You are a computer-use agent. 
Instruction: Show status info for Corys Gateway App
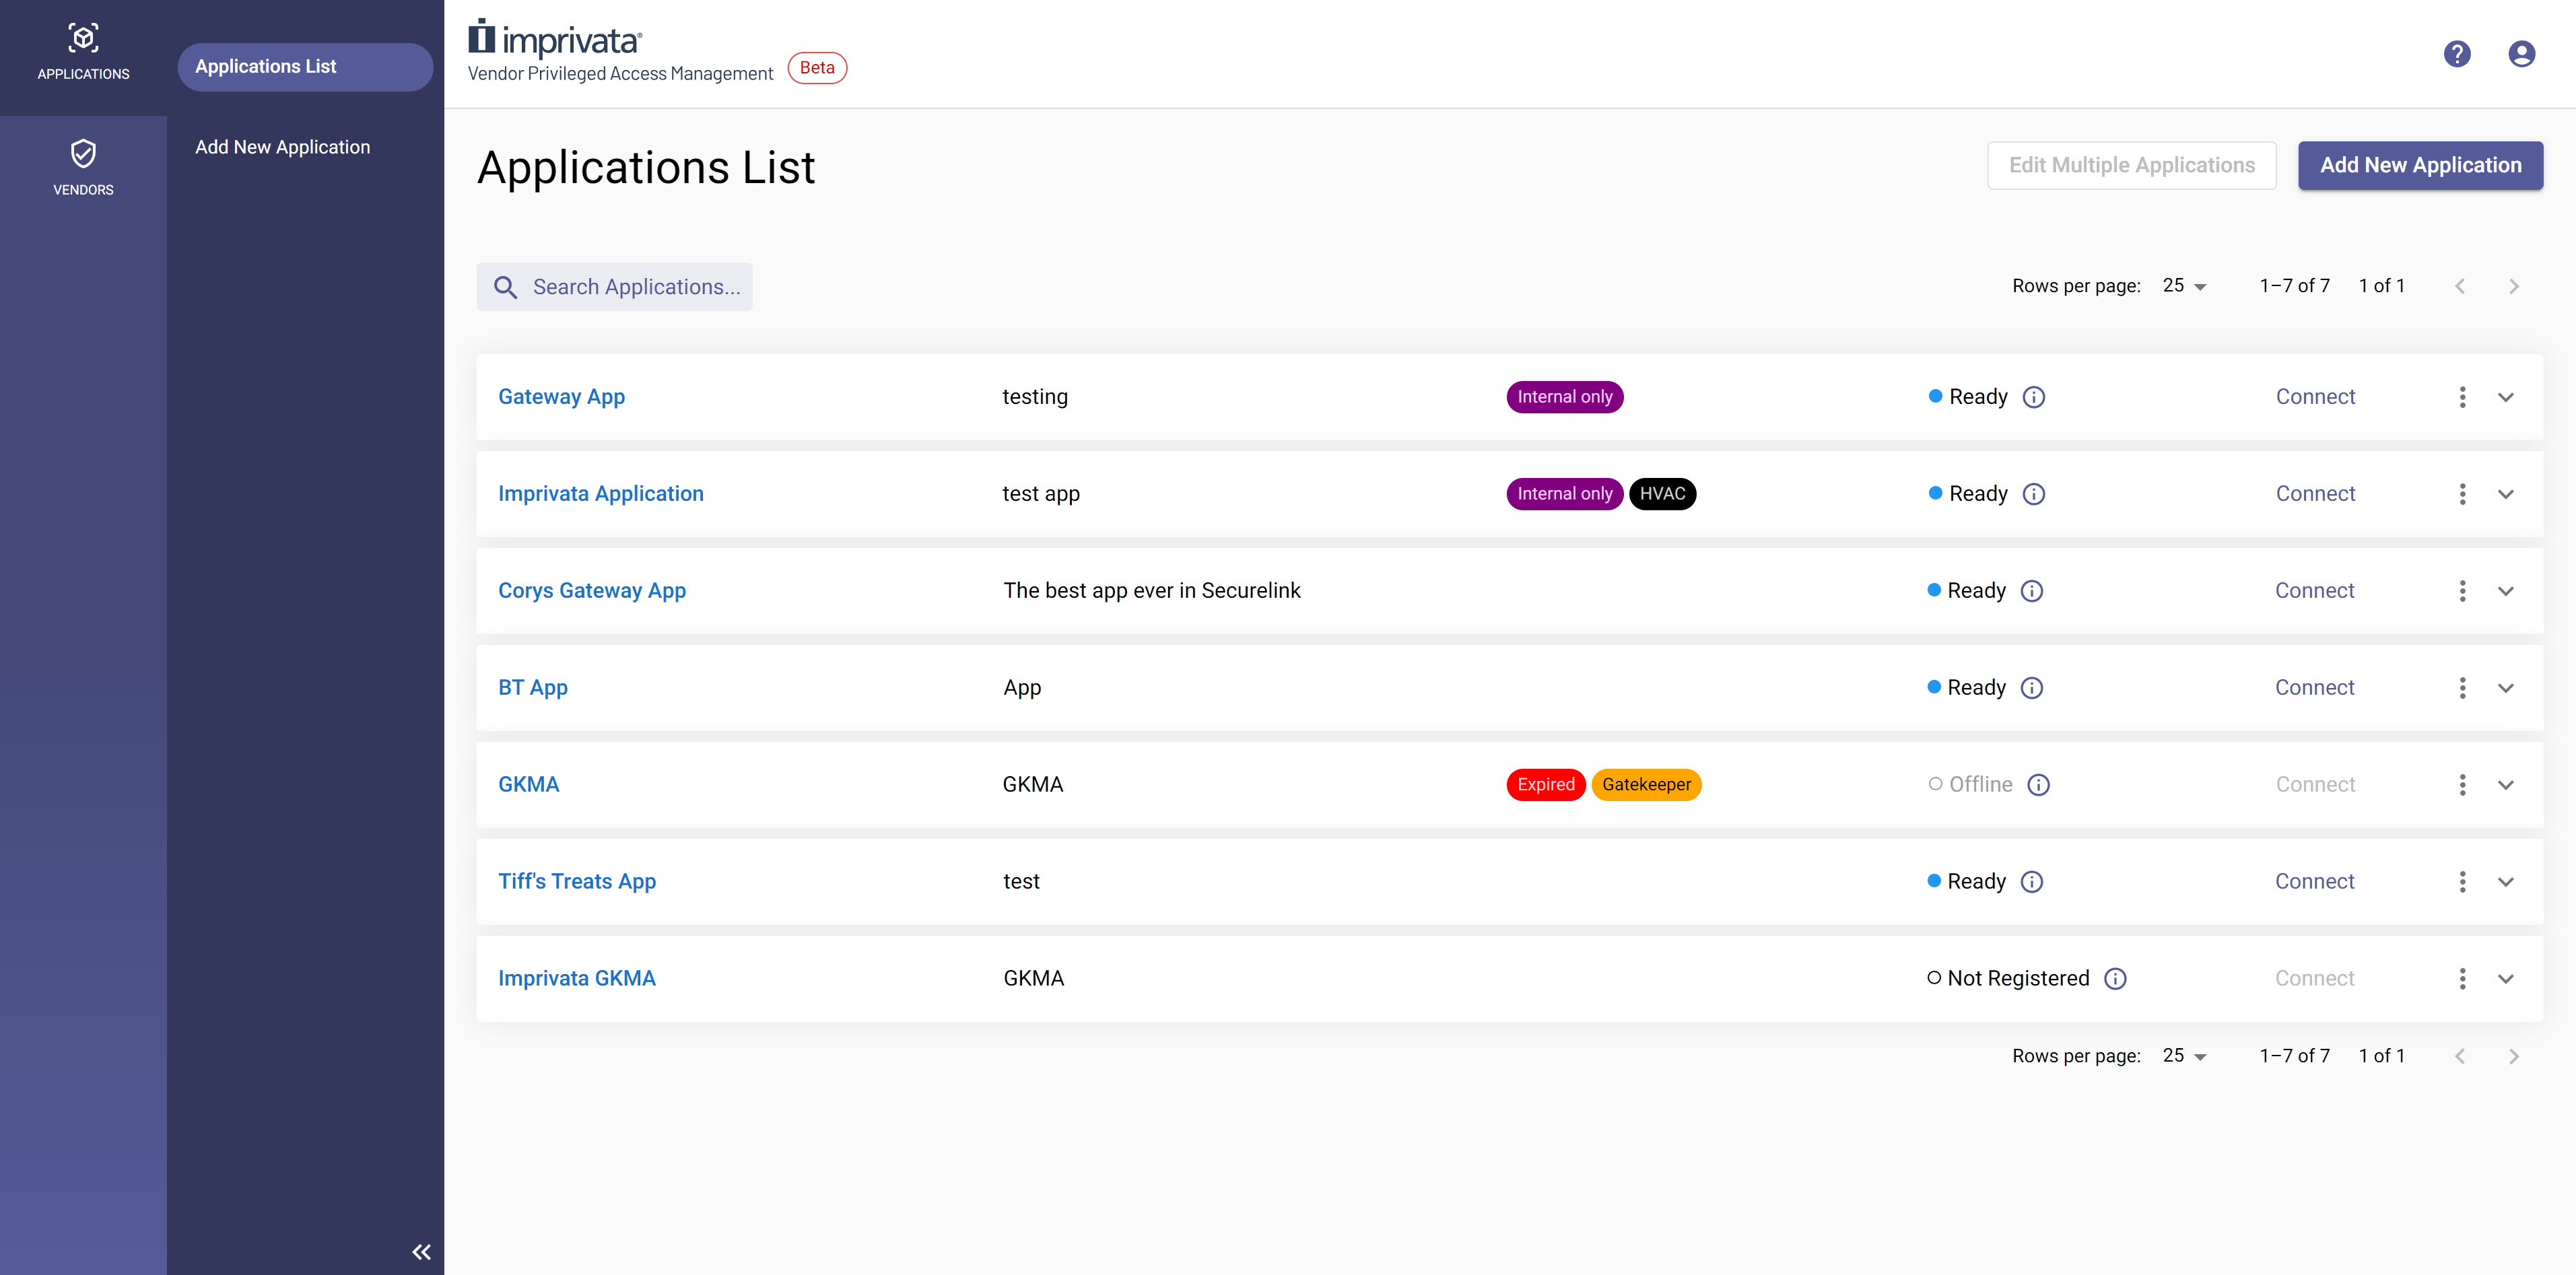pos(2032,591)
